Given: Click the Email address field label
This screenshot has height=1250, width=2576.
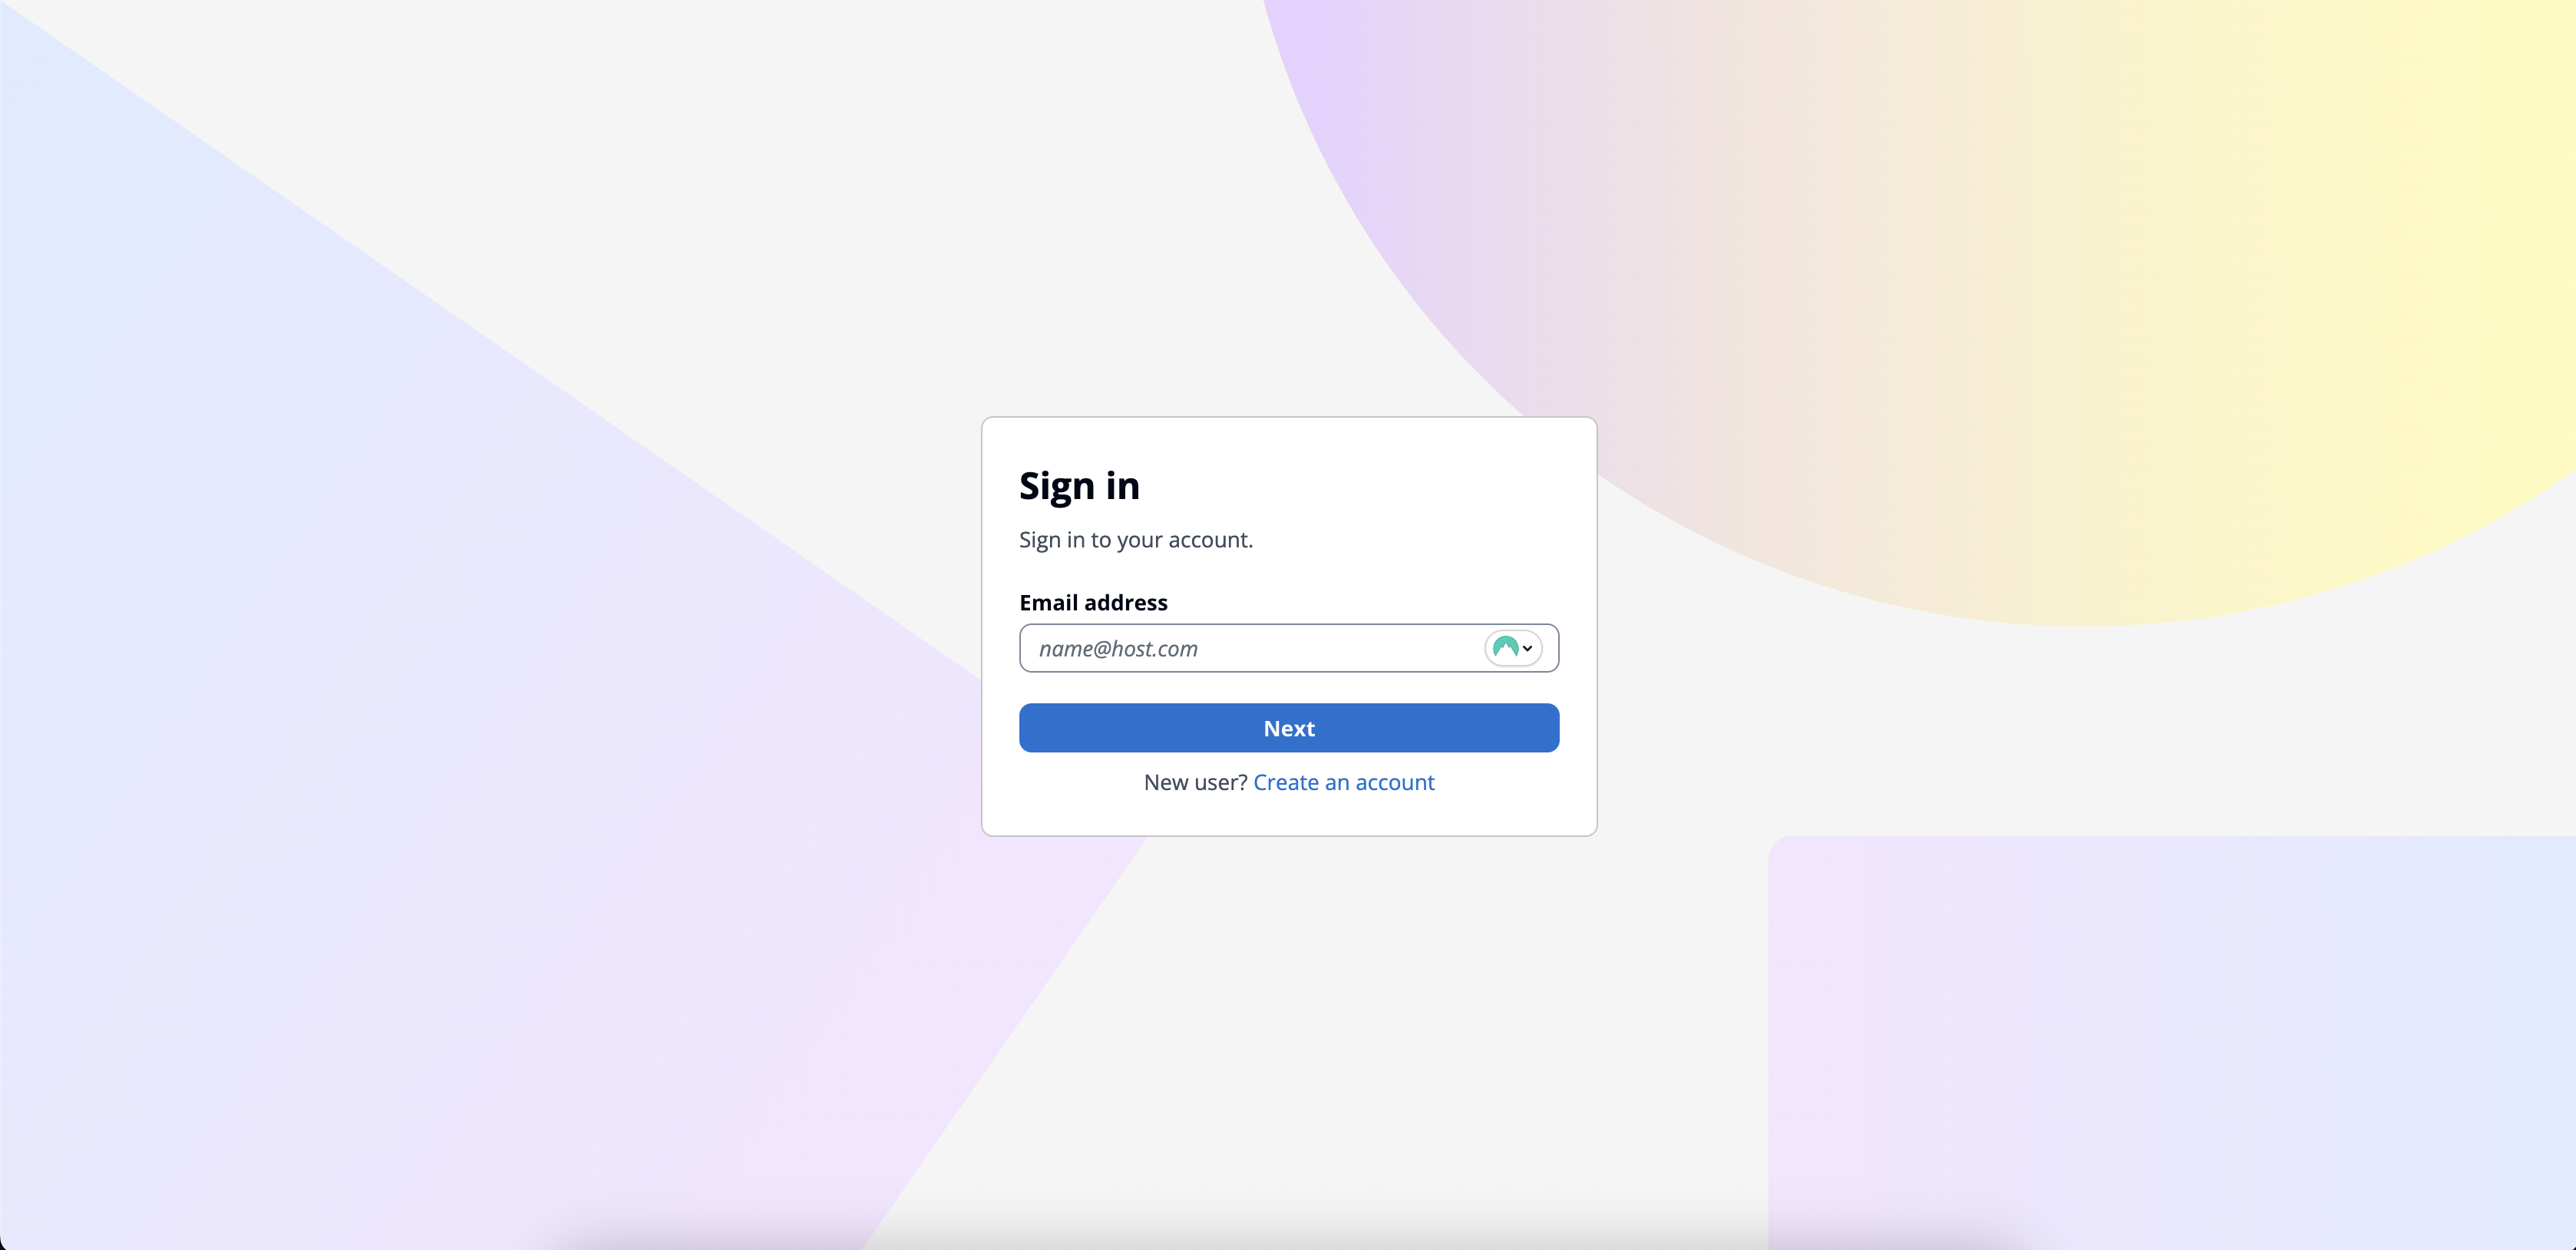Looking at the screenshot, I should click(1093, 602).
